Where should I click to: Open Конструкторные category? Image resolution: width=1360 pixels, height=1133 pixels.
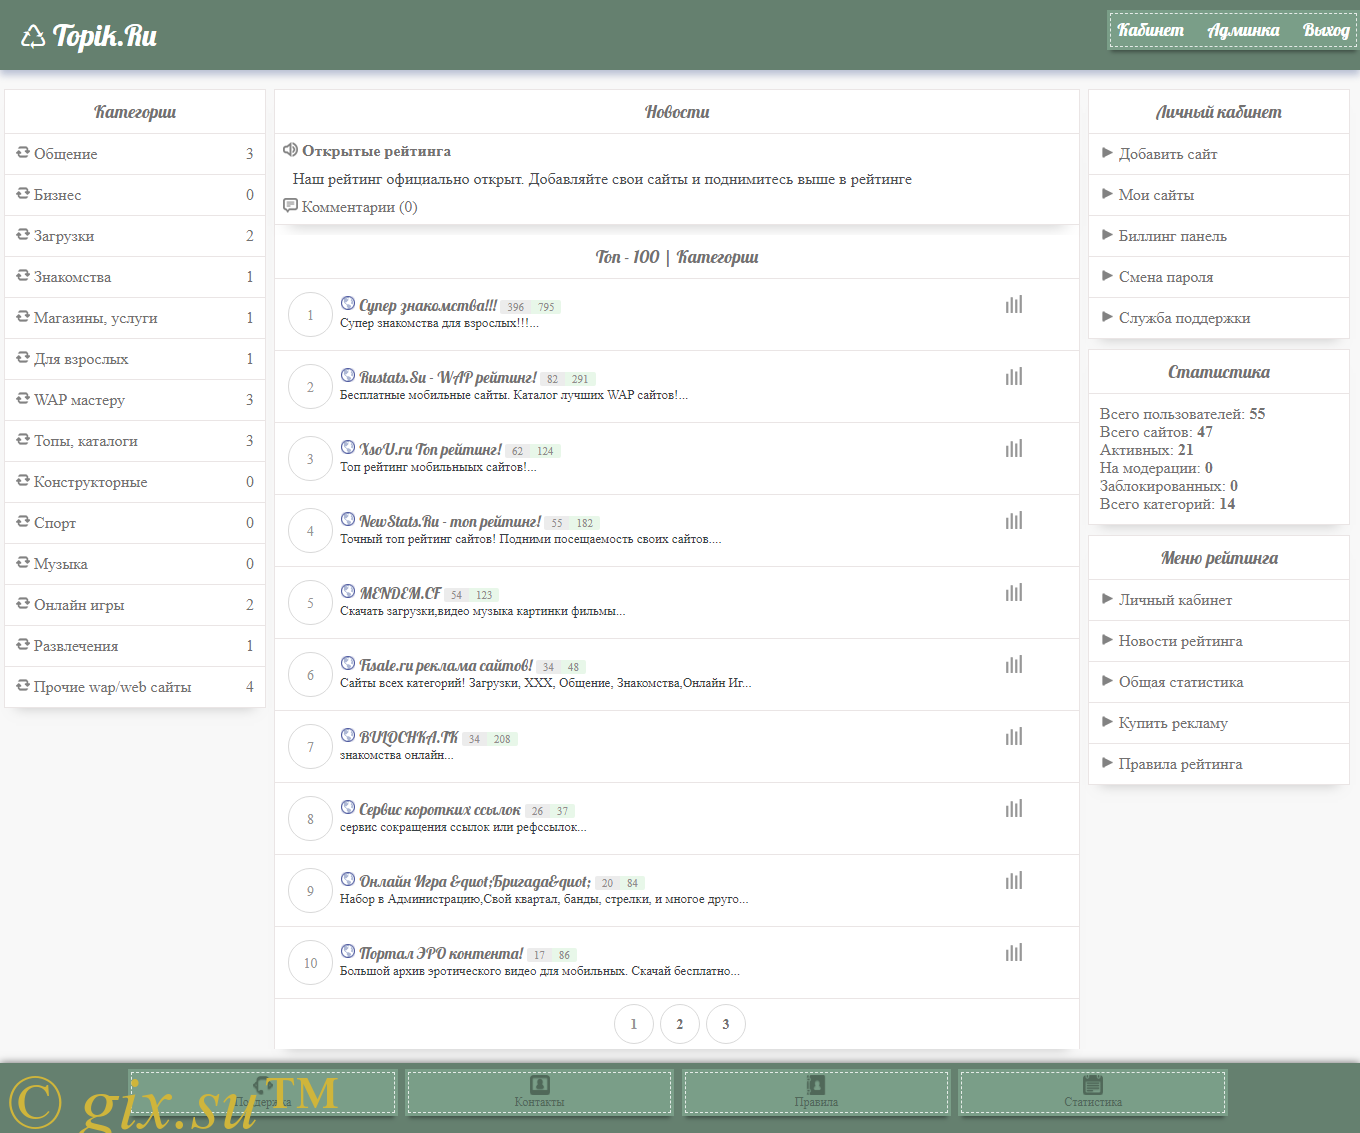pos(135,482)
